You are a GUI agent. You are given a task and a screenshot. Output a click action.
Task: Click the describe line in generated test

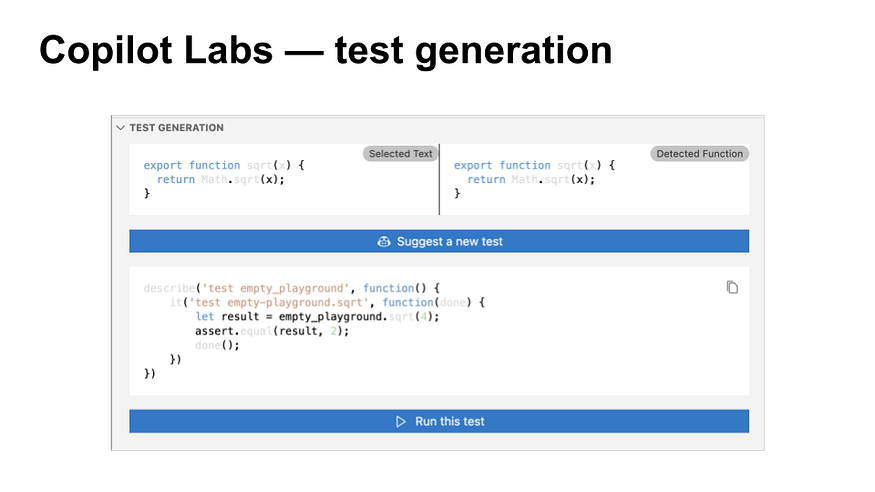(x=292, y=288)
